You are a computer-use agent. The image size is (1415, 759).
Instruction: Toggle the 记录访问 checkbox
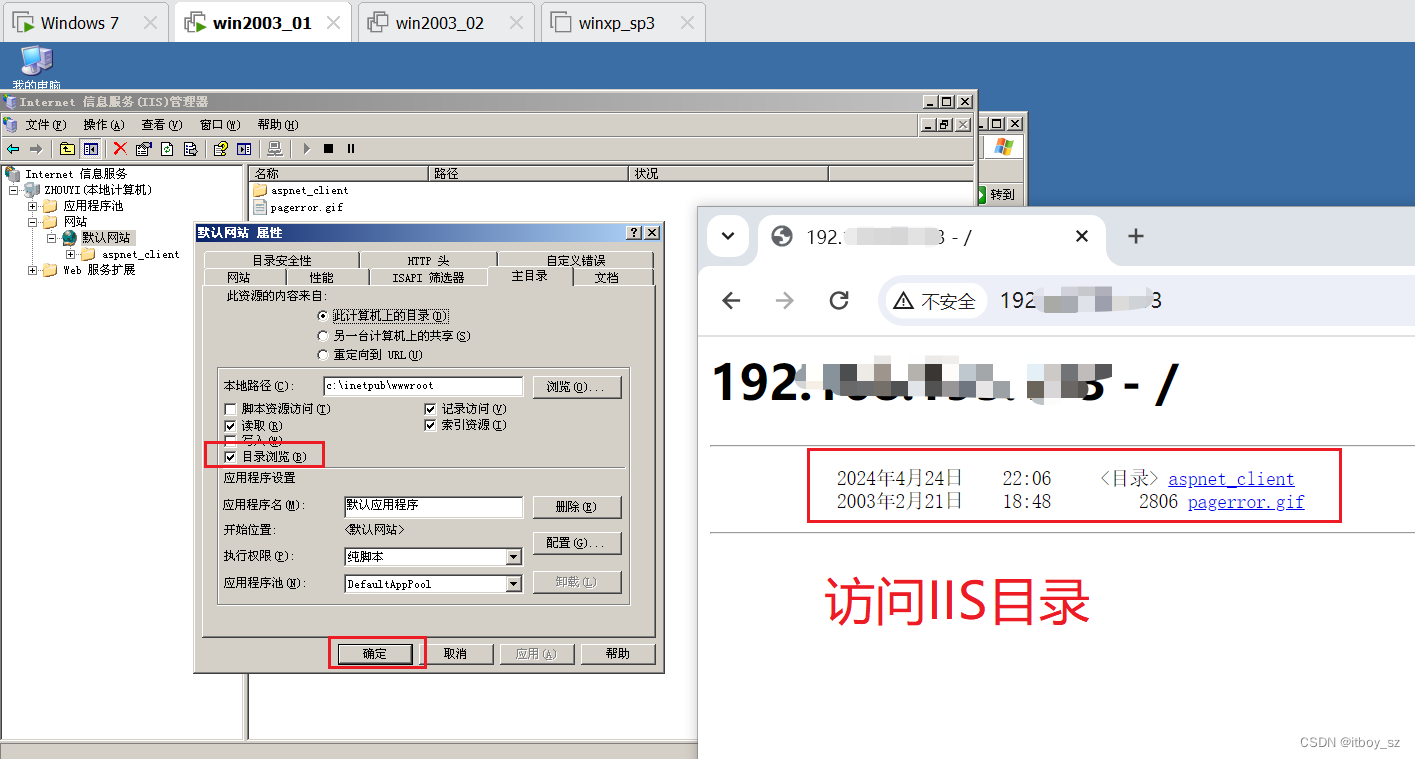430,409
